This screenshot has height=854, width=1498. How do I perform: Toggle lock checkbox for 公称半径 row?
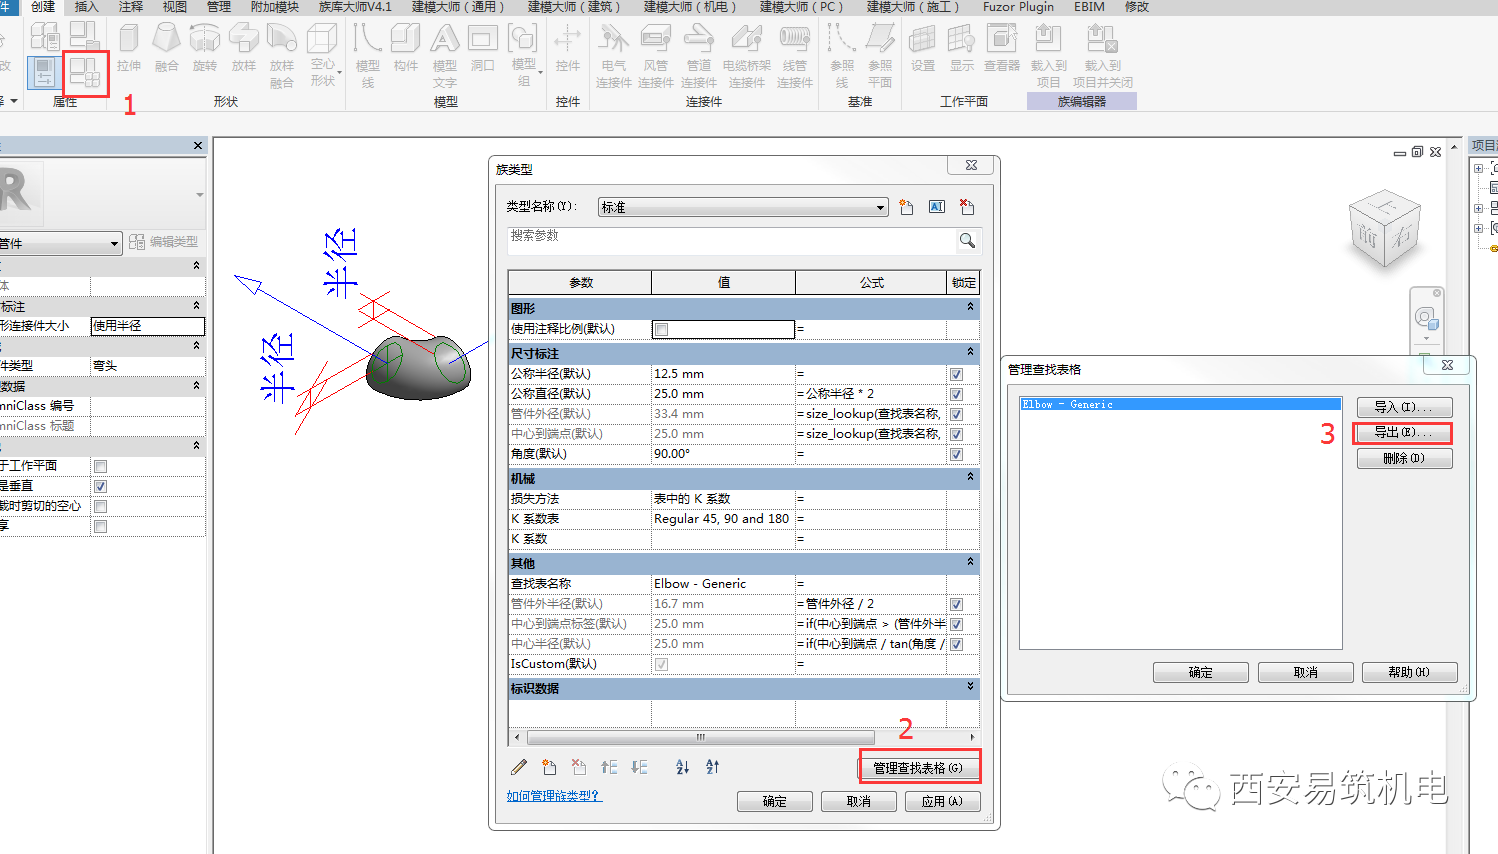[956, 374]
